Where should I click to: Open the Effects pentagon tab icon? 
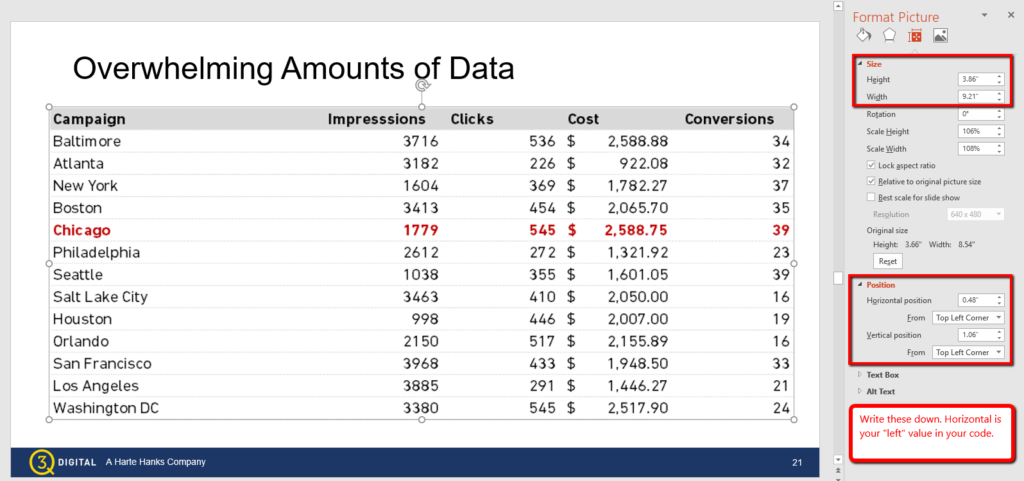pyautogui.click(x=889, y=36)
